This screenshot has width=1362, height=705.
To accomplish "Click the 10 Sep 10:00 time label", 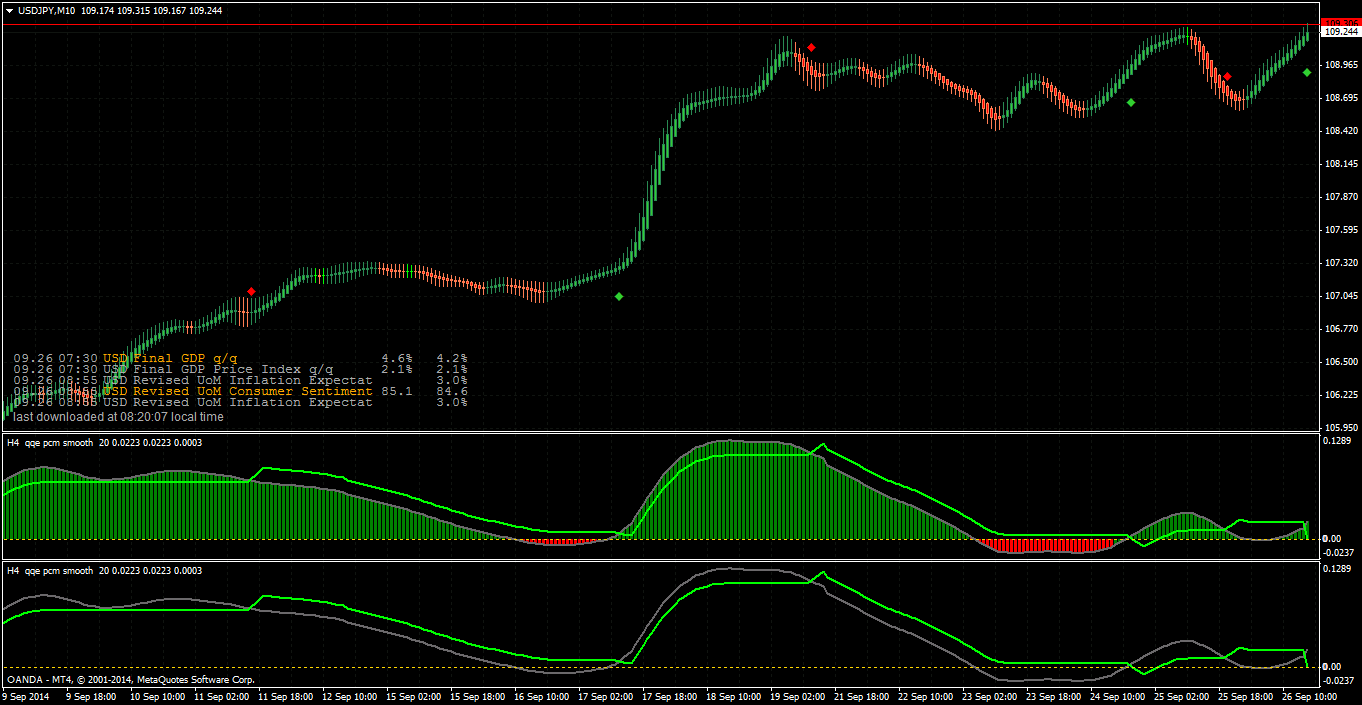I will click(156, 696).
